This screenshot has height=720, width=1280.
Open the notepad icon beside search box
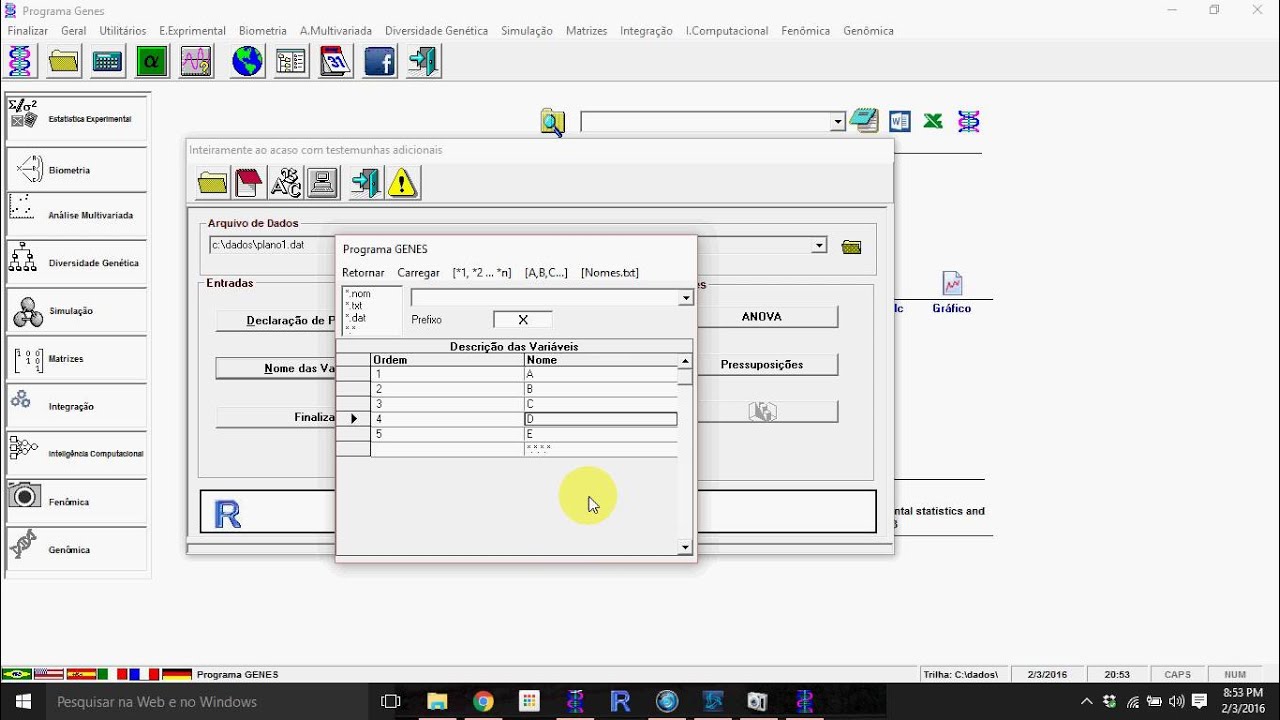(864, 121)
